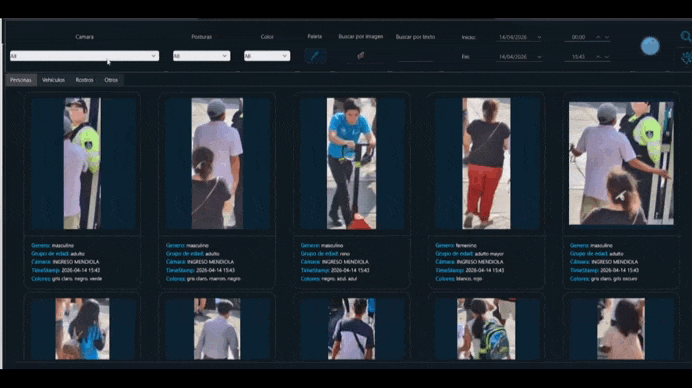The image size is (692, 388).
Task: Click 'Colores: gris claro, negro, verde' text
Action: [67, 279]
